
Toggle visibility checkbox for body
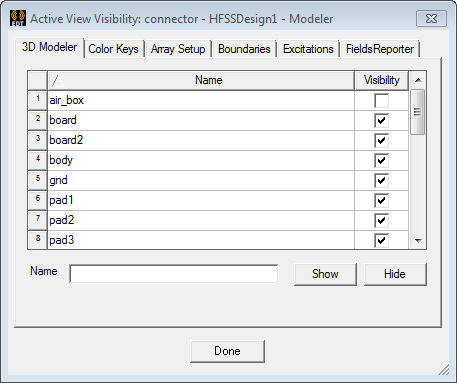click(x=382, y=160)
